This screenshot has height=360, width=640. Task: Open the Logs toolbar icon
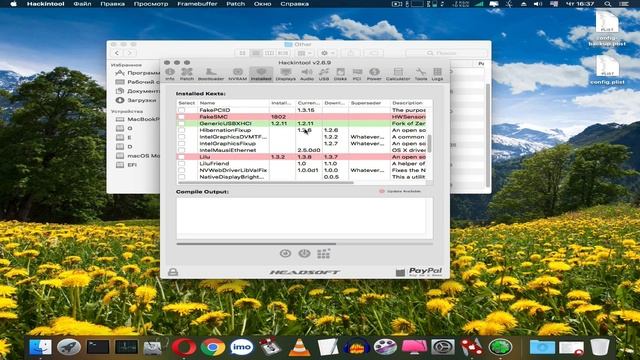coord(437,74)
